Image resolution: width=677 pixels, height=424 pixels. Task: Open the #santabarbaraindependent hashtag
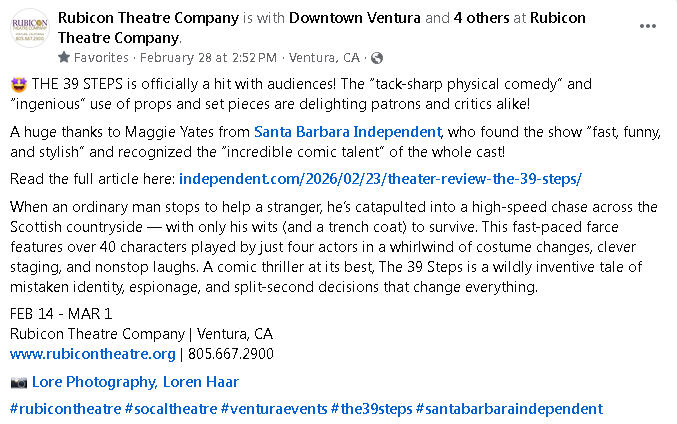509,408
